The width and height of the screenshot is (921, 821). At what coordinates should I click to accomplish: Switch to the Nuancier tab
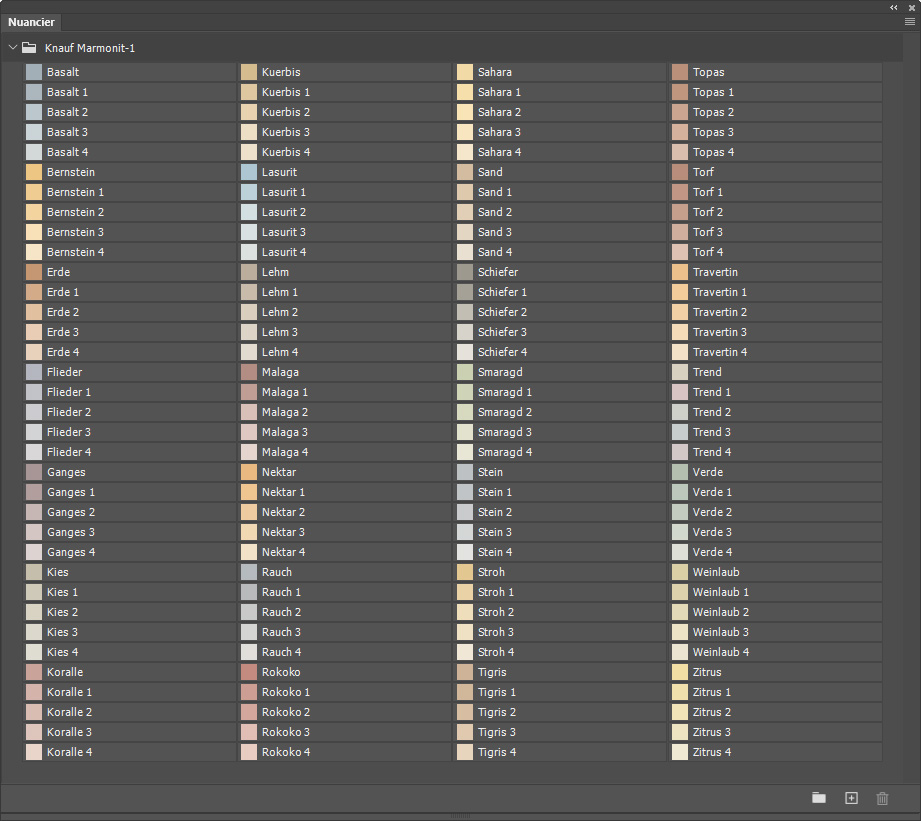click(31, 22)
